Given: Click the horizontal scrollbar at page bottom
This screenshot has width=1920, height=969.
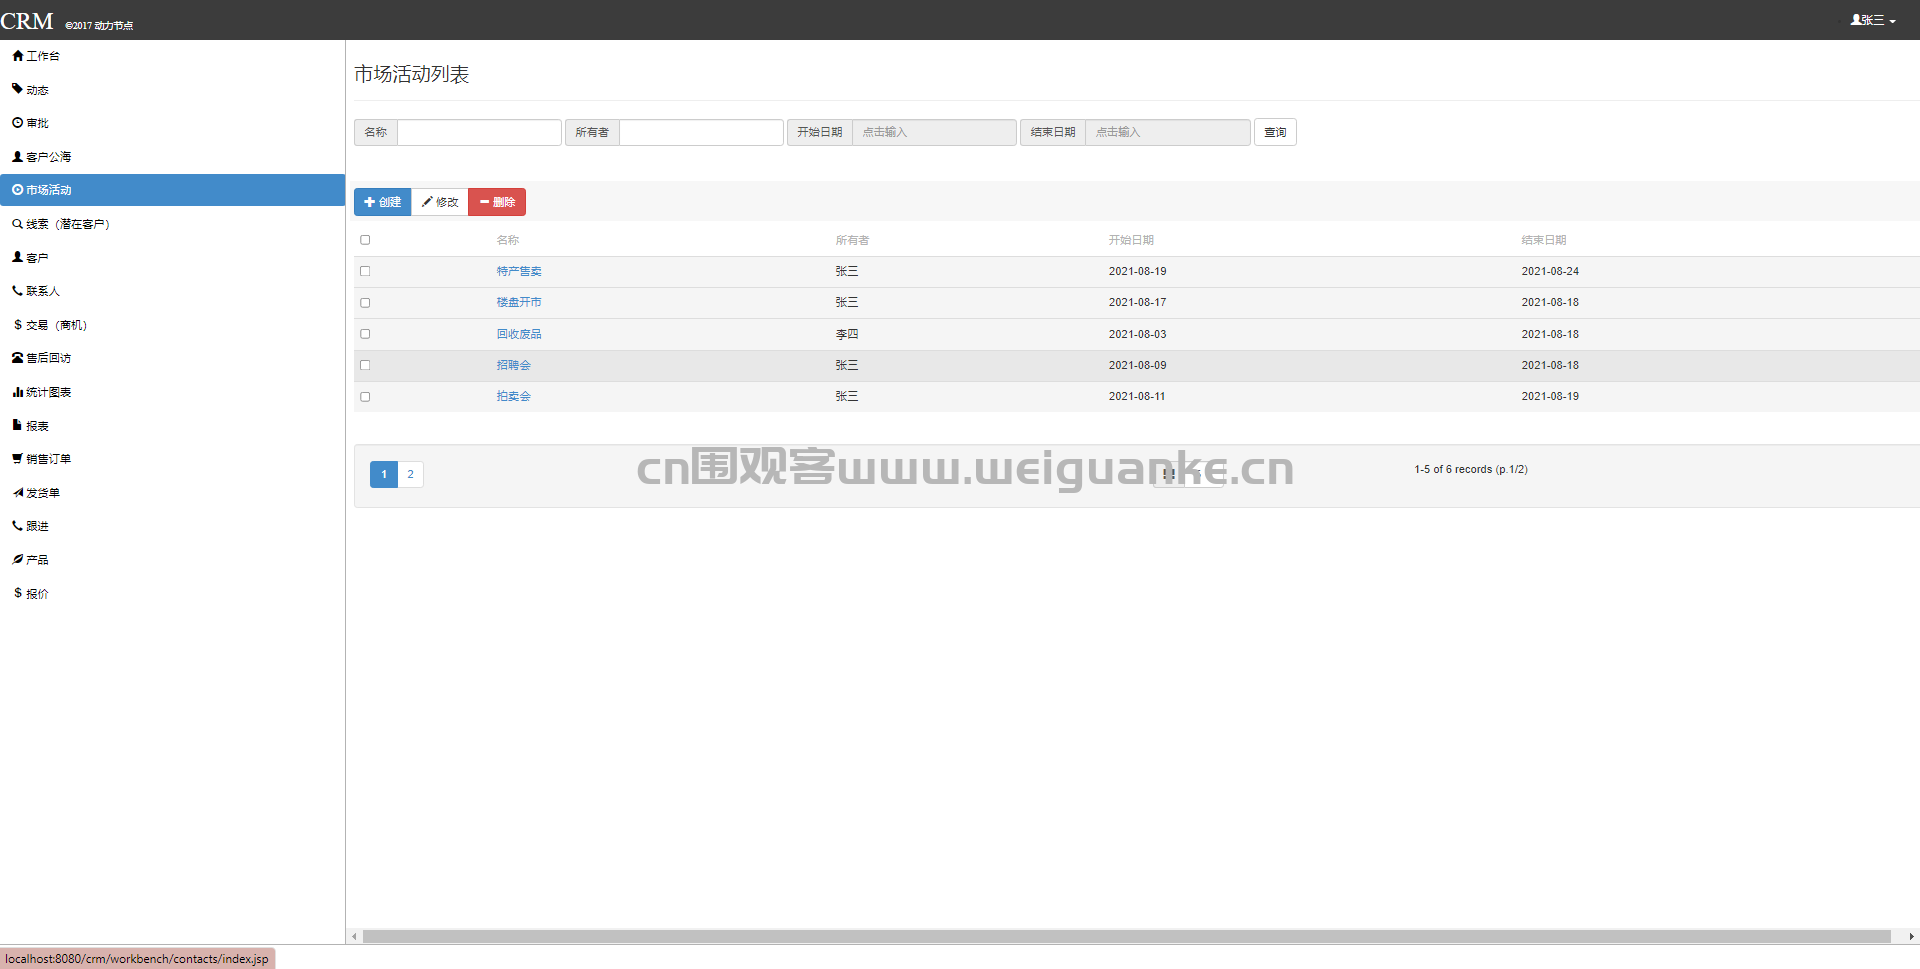Looking at the screenshot, I should coord(1126,937).
